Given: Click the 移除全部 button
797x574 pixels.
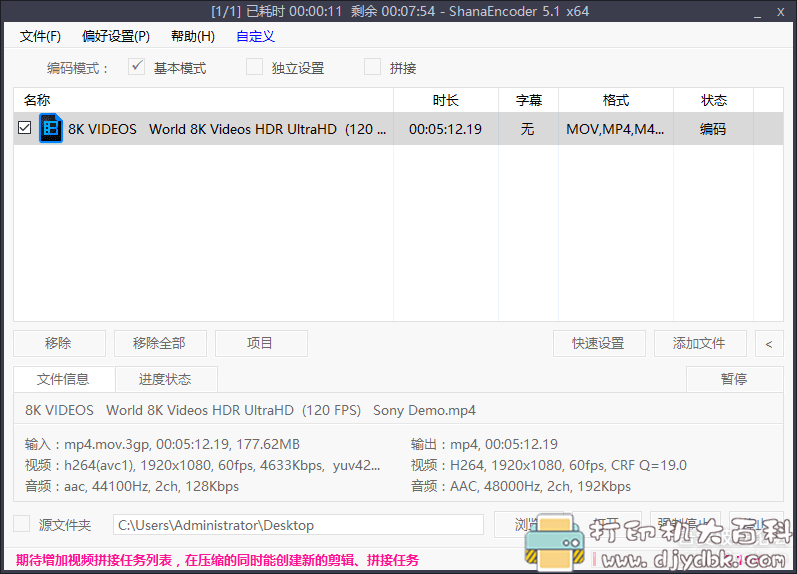Looking at the screenshot, I should pos(160,343).
